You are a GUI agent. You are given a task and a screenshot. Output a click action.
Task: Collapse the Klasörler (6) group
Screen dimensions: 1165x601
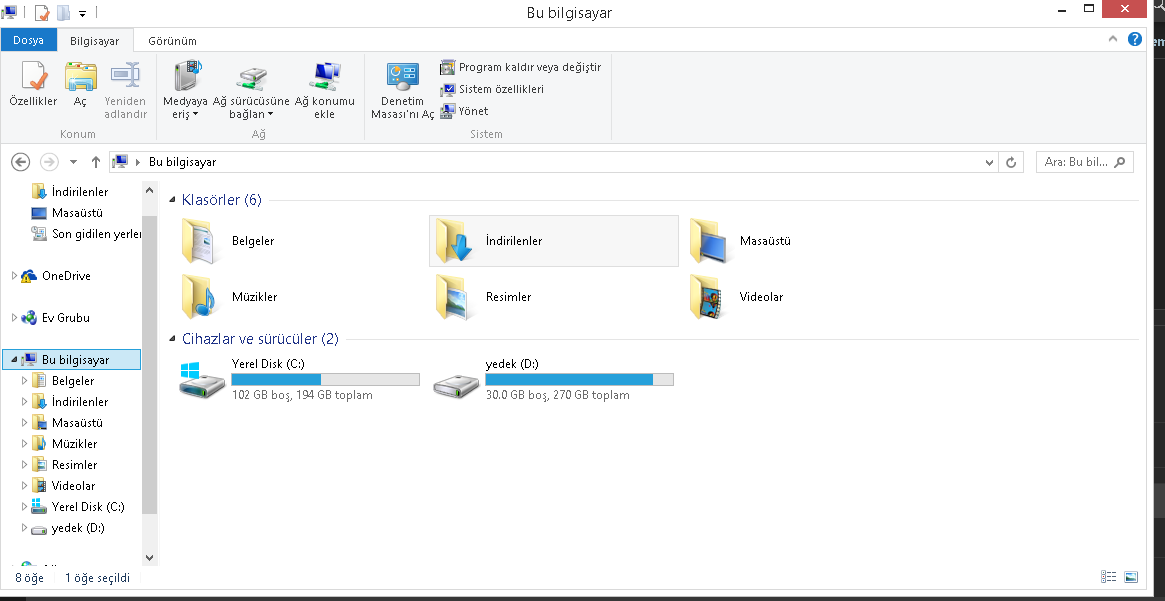[x=172, y=200]
